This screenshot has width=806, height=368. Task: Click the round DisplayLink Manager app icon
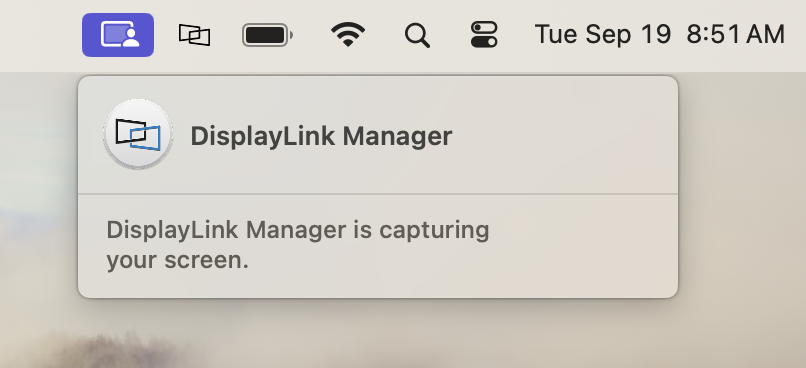pyautogui.click(x=138, y=135)
